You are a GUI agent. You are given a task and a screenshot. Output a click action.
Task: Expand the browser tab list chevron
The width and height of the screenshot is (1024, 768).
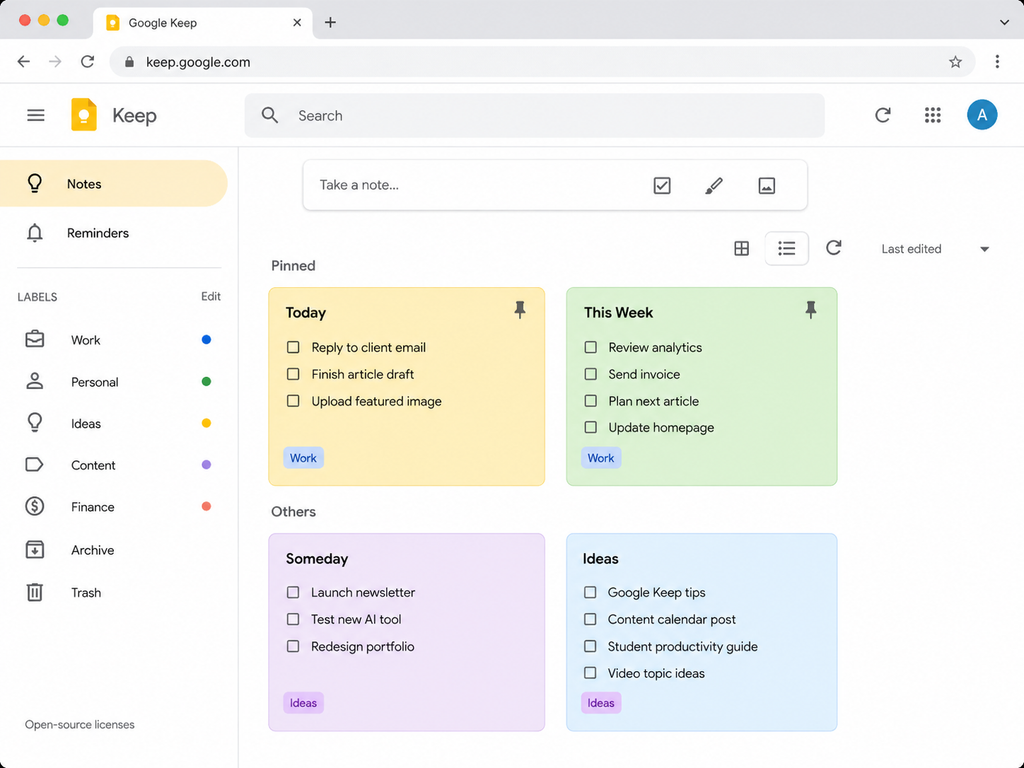coord(1004,22)
